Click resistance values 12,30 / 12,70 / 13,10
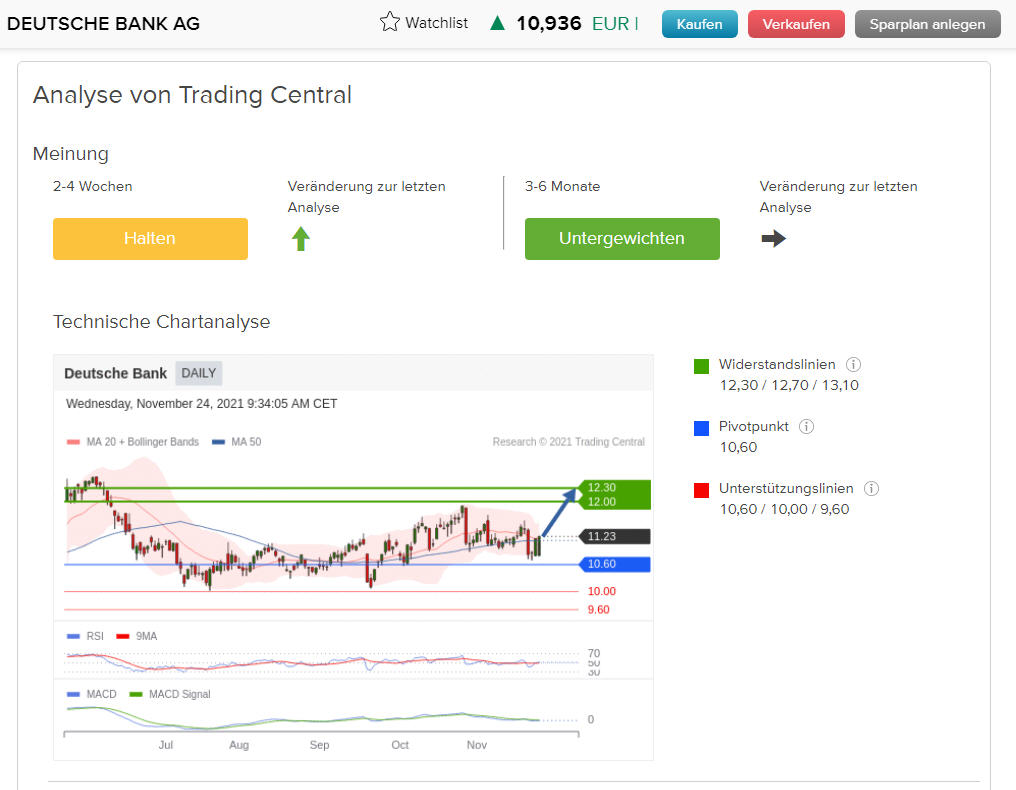Viewport: 1016px width, 790px height. point(789,385)
